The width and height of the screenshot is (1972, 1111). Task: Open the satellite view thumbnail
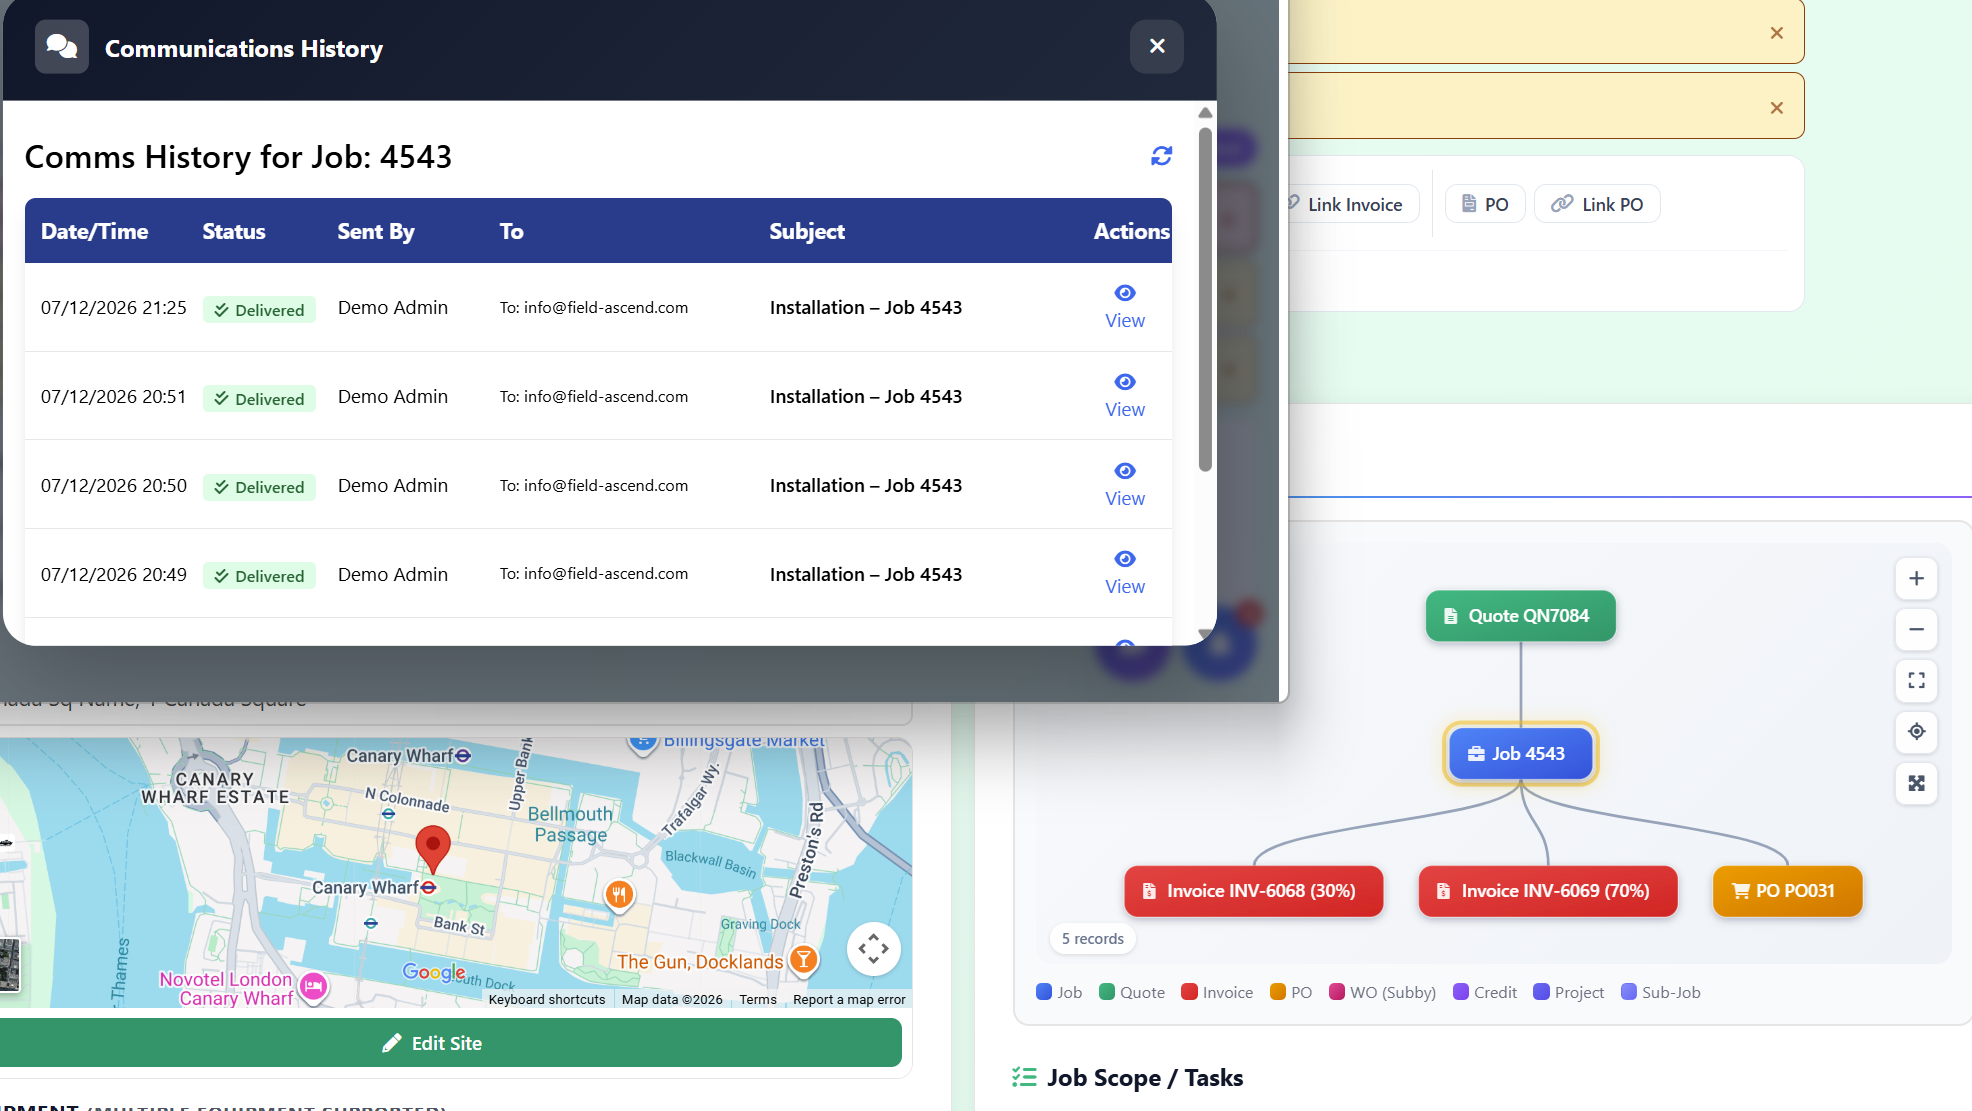coord(9,965)
